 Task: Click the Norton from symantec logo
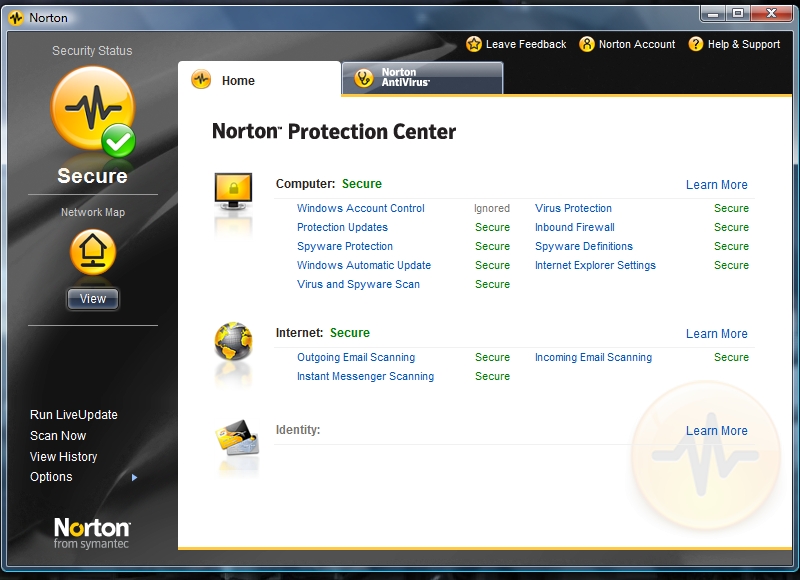pos(92,533)
